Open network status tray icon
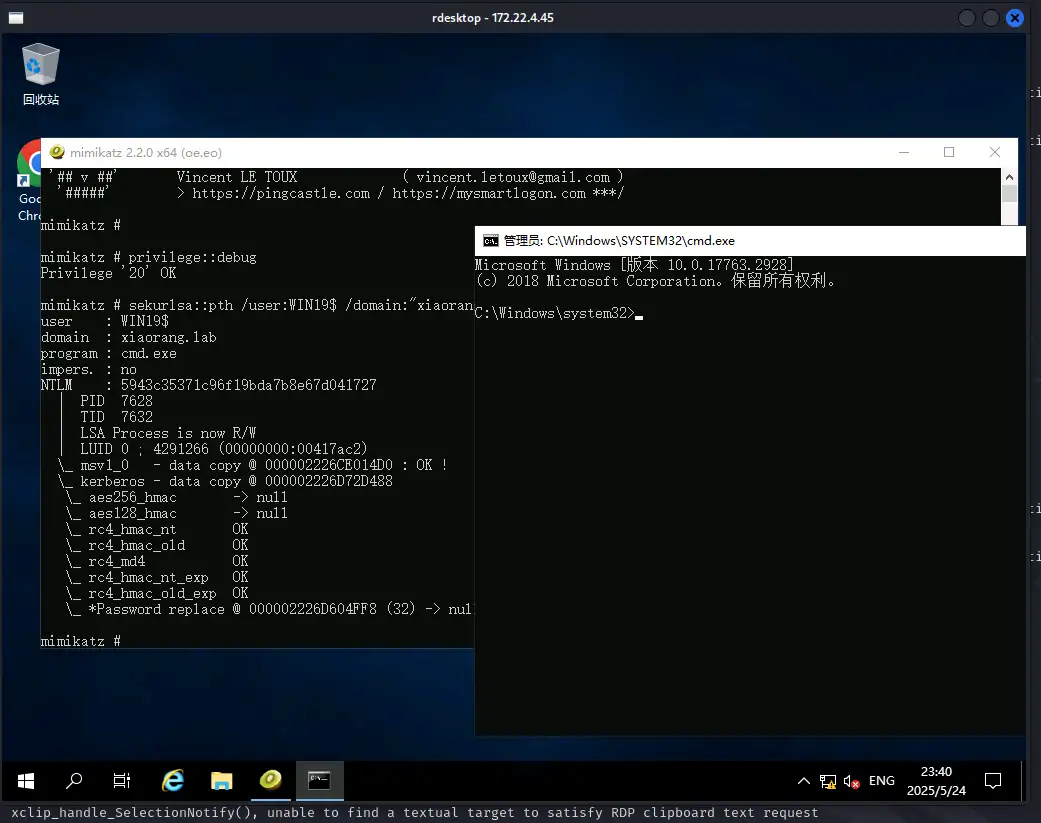This screenshot has height=823, width=1041. pyautogui.click(x=827, y=781)
